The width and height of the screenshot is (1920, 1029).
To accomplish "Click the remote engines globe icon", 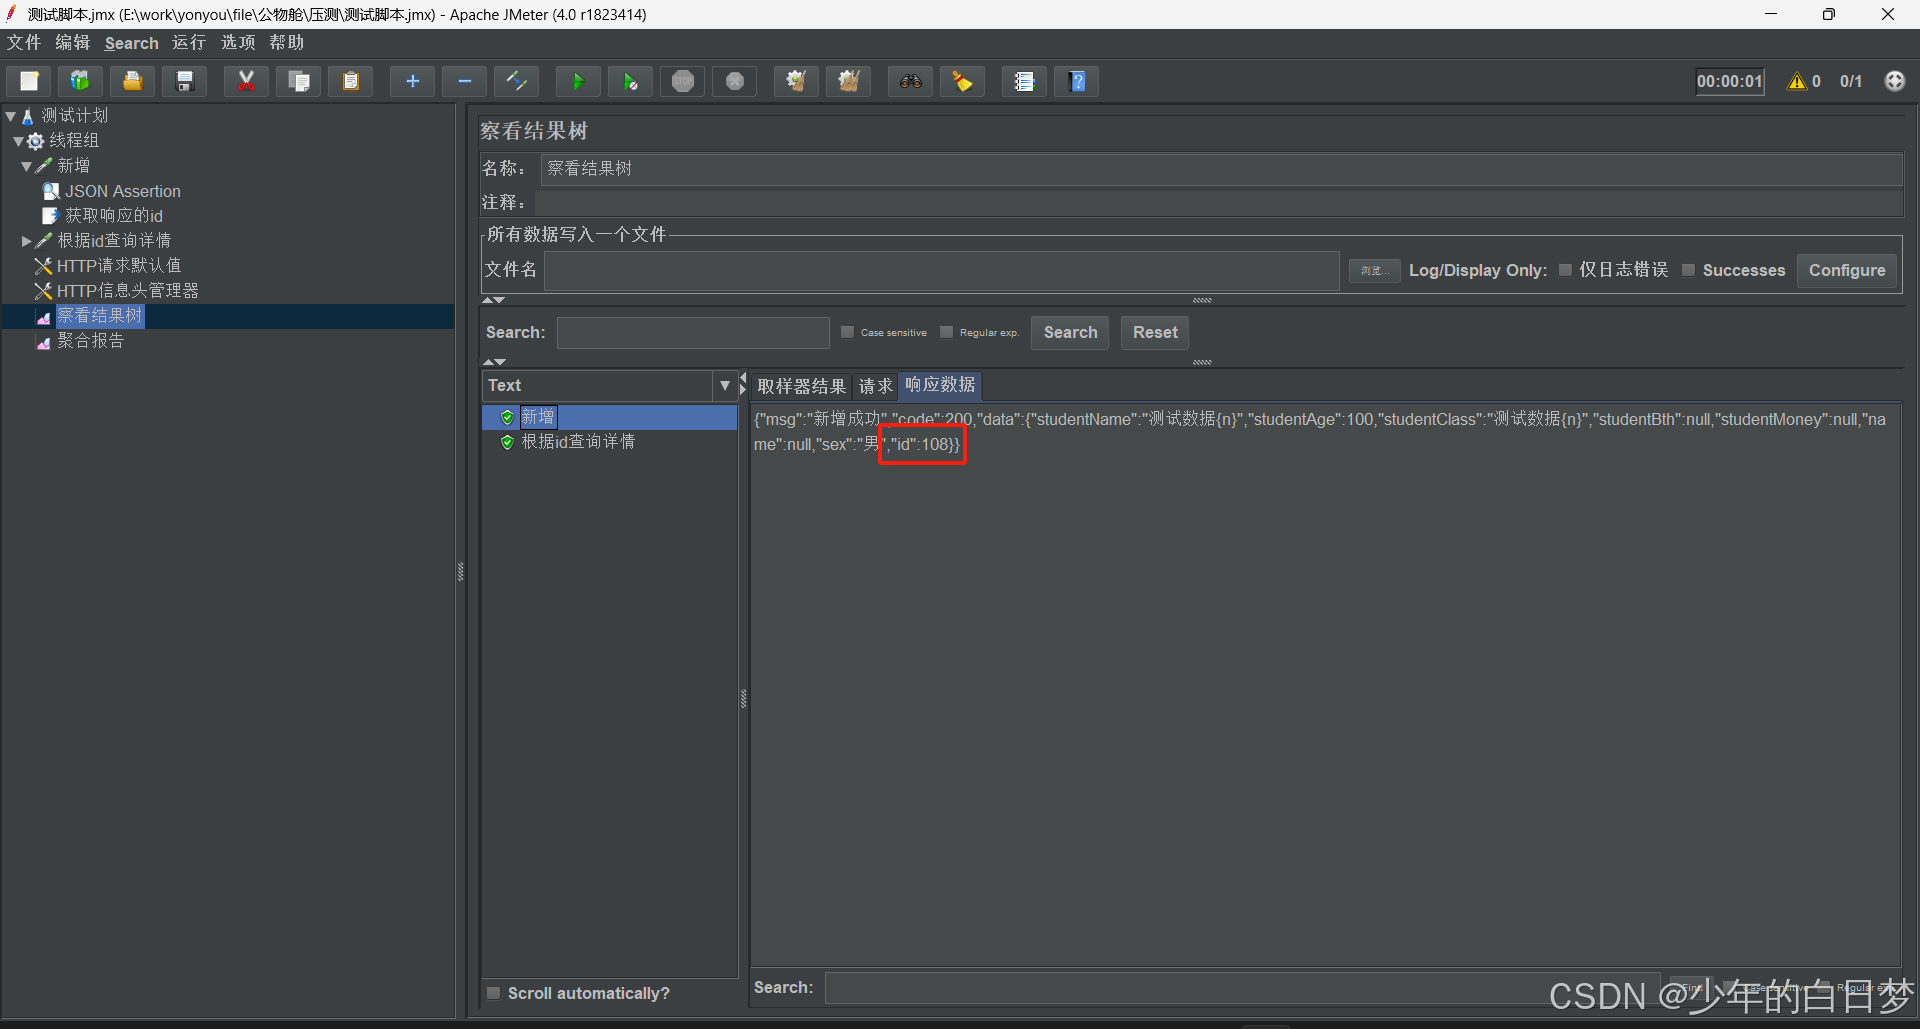I will [x=1895, y=81].
